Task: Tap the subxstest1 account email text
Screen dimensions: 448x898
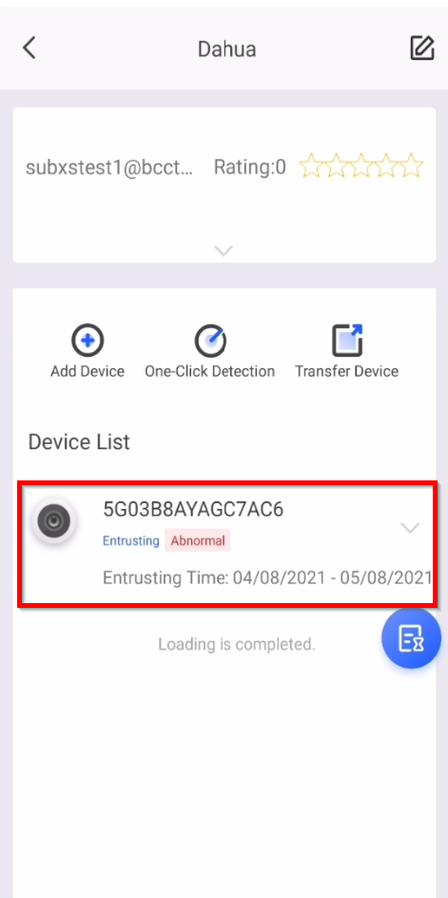Action: pos(110,167)
